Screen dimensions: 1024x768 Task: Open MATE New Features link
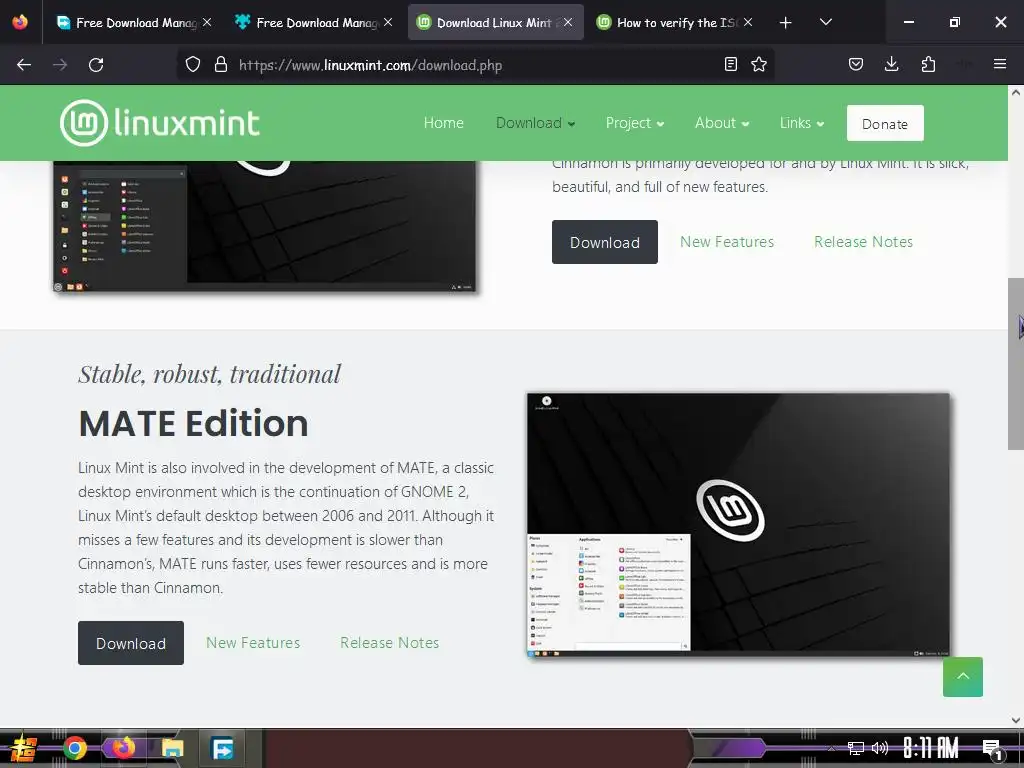click(x=253, y=643)
